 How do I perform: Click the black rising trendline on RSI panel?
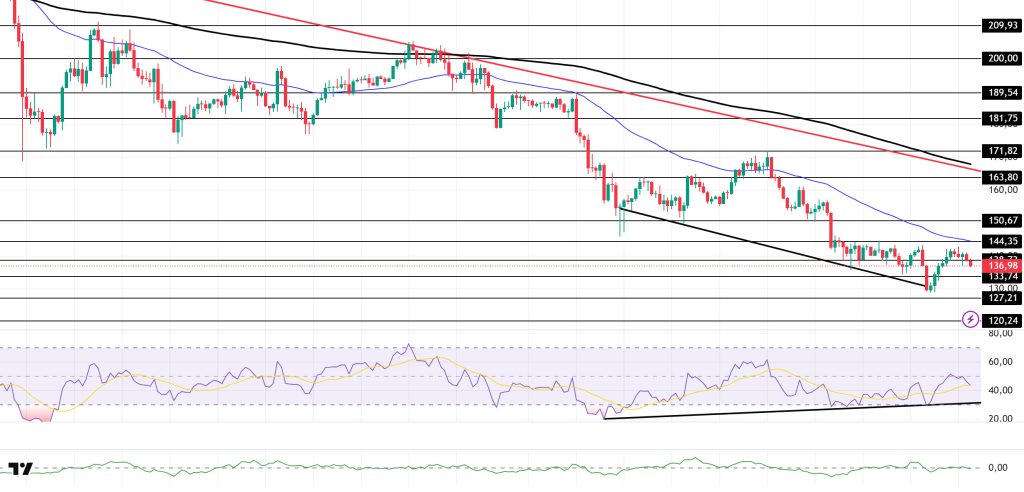(x=800, y=410)
